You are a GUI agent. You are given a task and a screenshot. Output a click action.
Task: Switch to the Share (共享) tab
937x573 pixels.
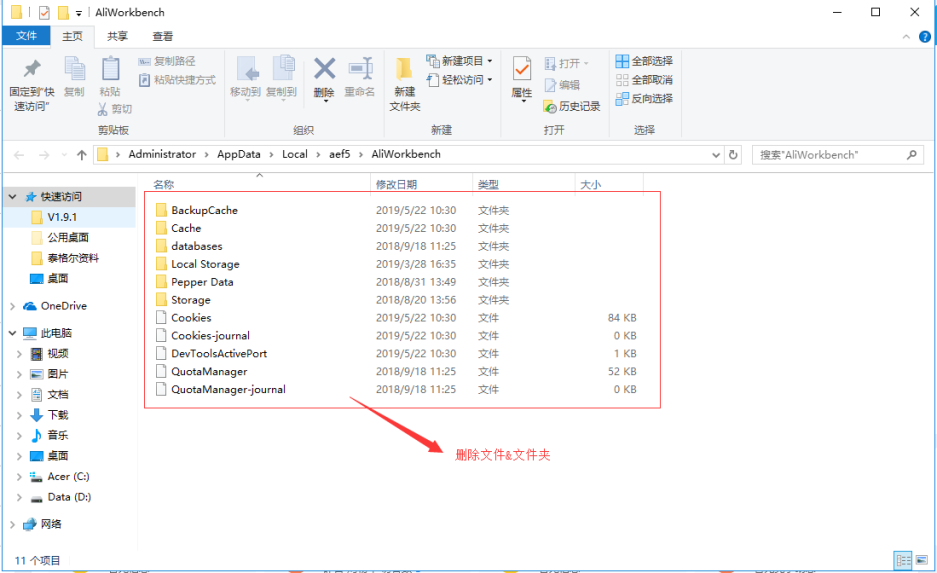[x=117, y=36]
